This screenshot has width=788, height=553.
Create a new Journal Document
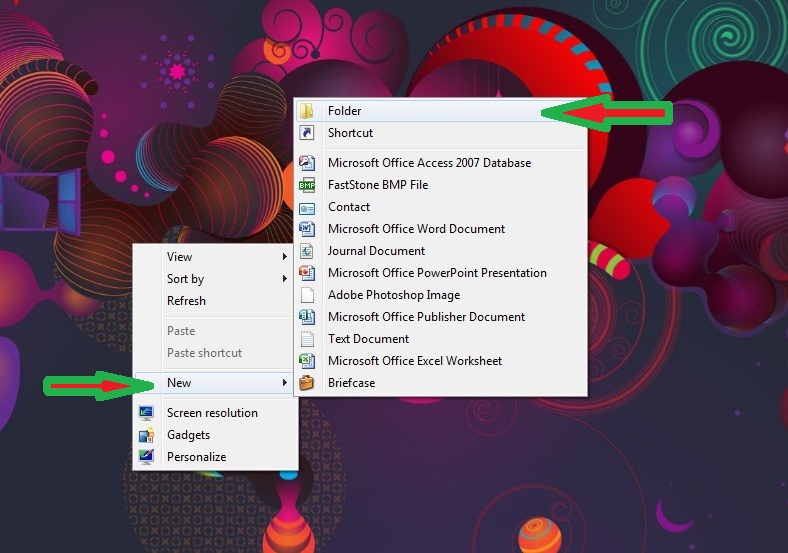[x=440, y=251]
